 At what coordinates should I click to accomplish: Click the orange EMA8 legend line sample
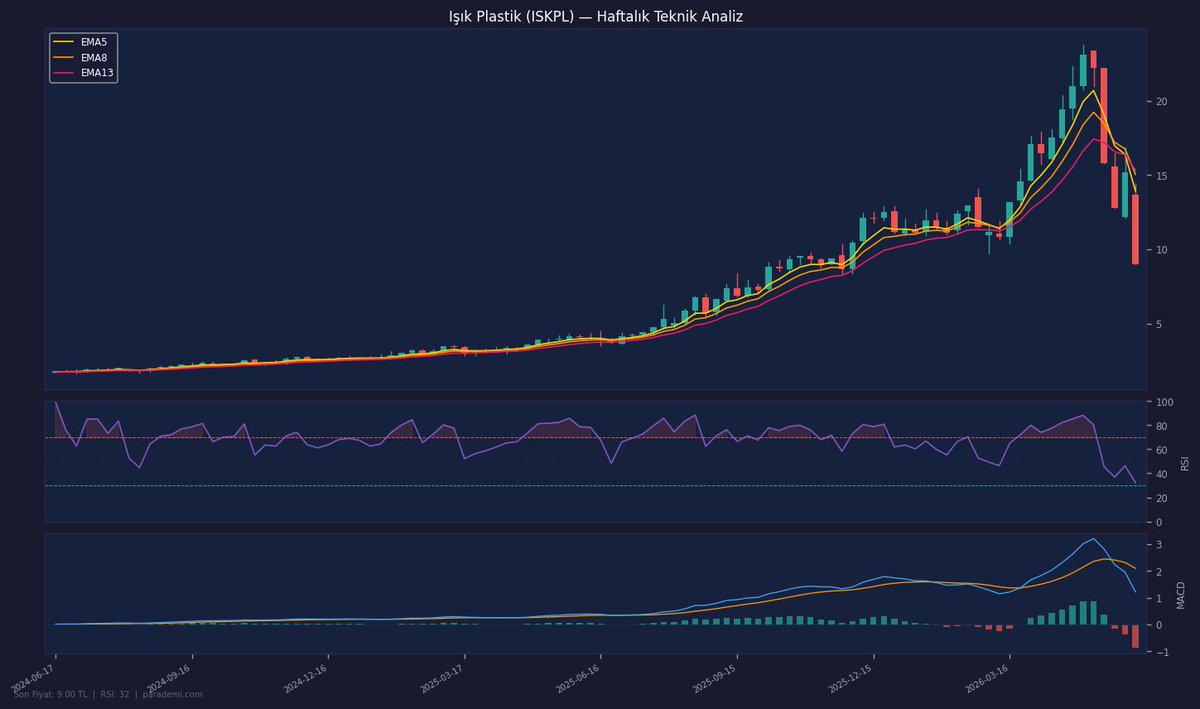(x=64, y=58)
